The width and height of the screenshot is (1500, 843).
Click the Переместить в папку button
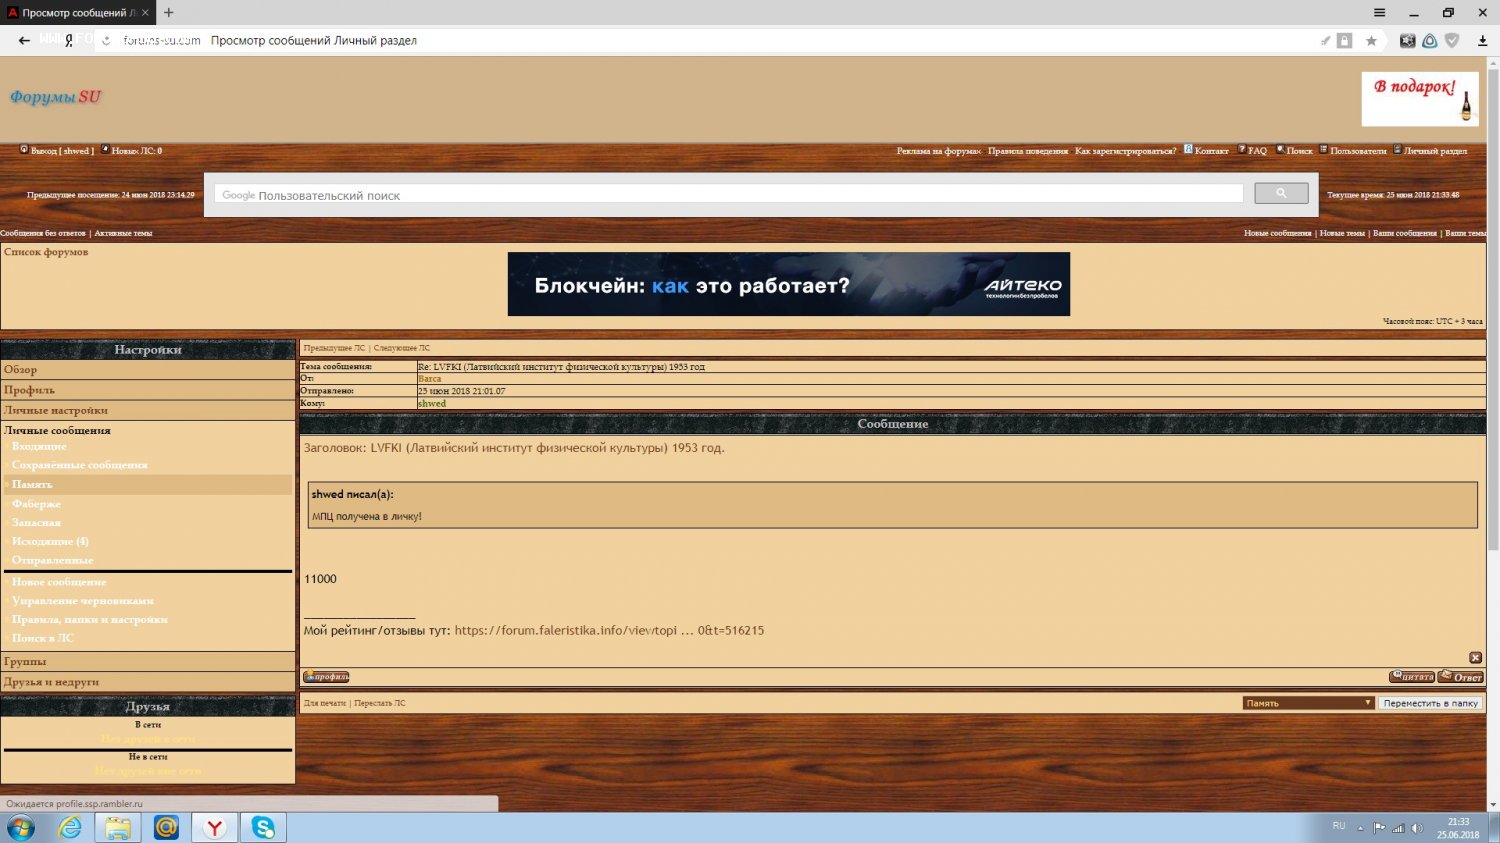1430,703
